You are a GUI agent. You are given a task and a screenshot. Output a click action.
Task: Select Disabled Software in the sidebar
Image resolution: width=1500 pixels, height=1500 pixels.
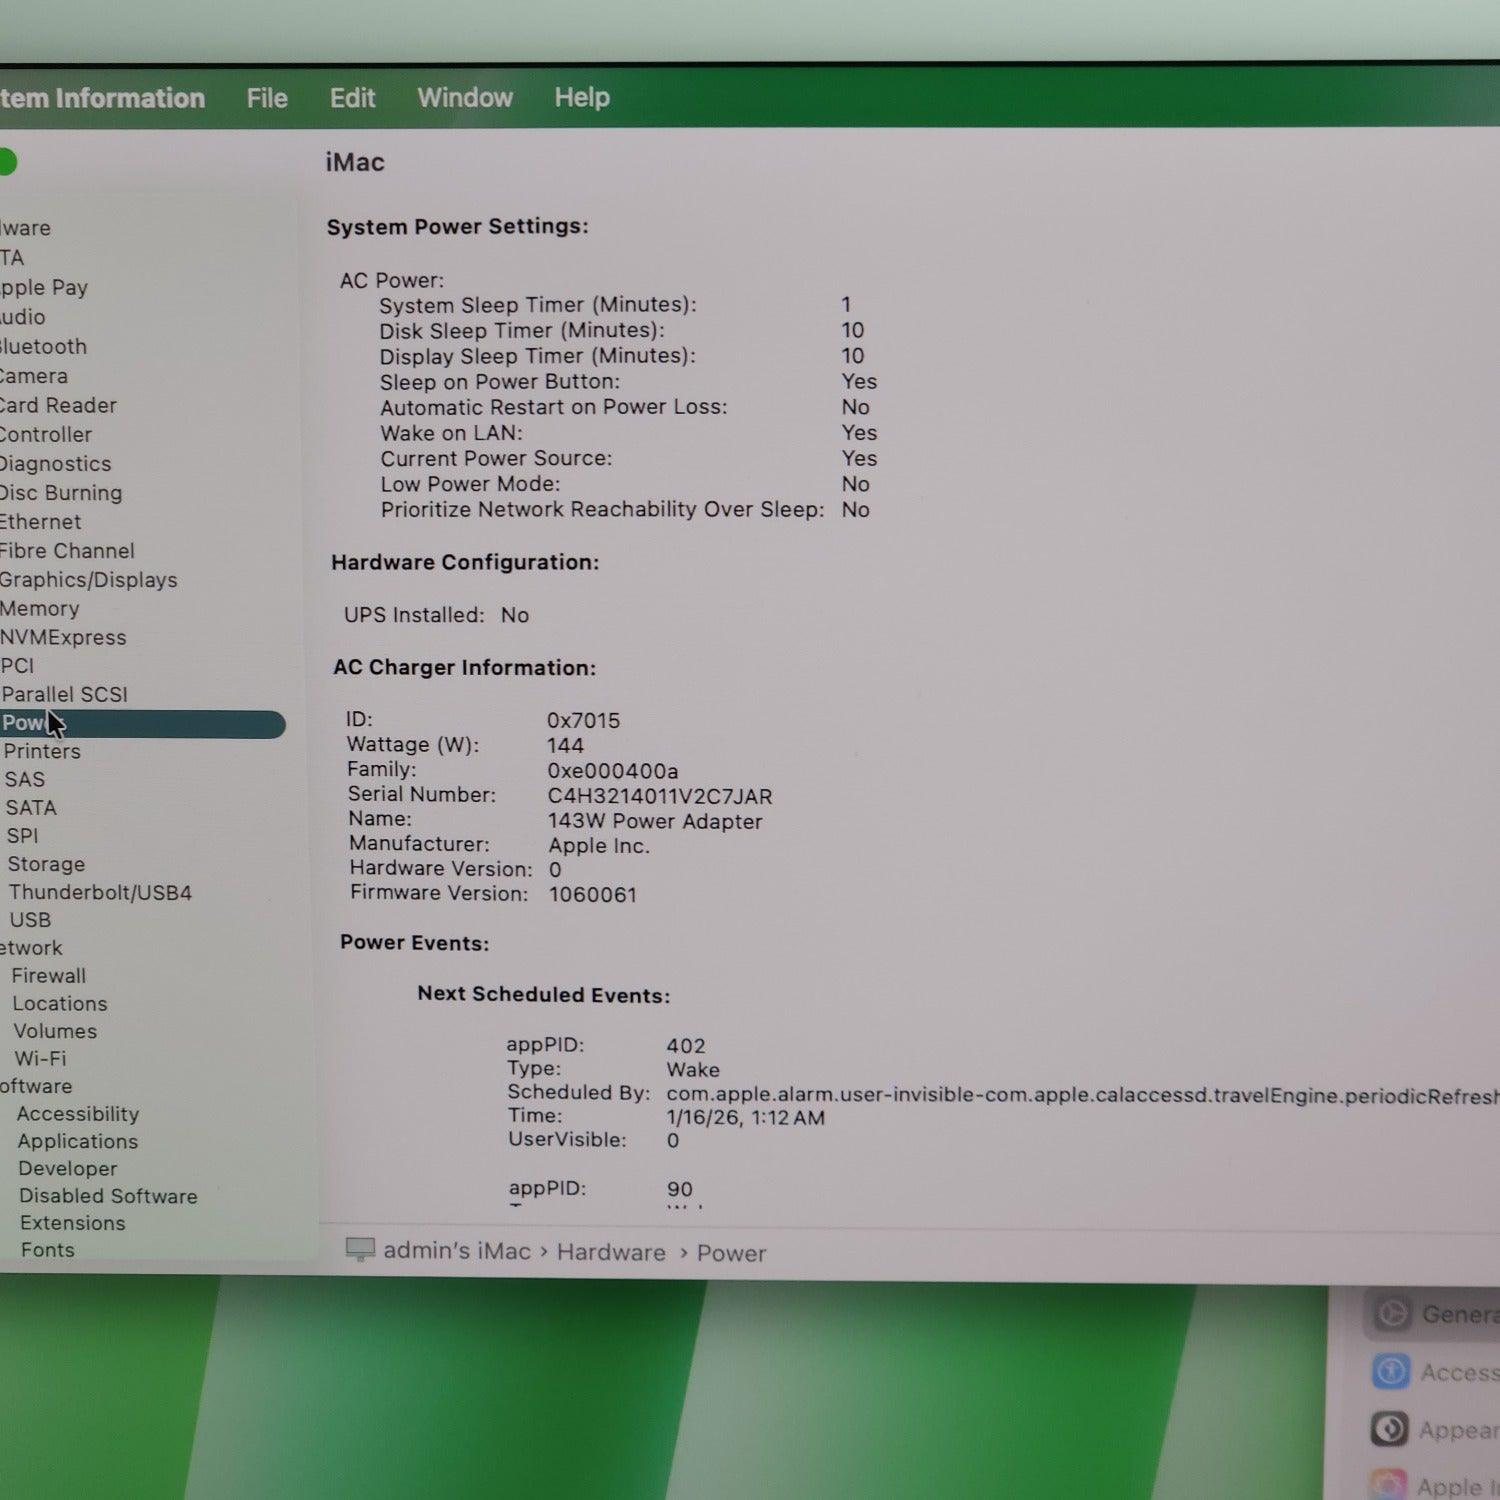pos(108,1196)
